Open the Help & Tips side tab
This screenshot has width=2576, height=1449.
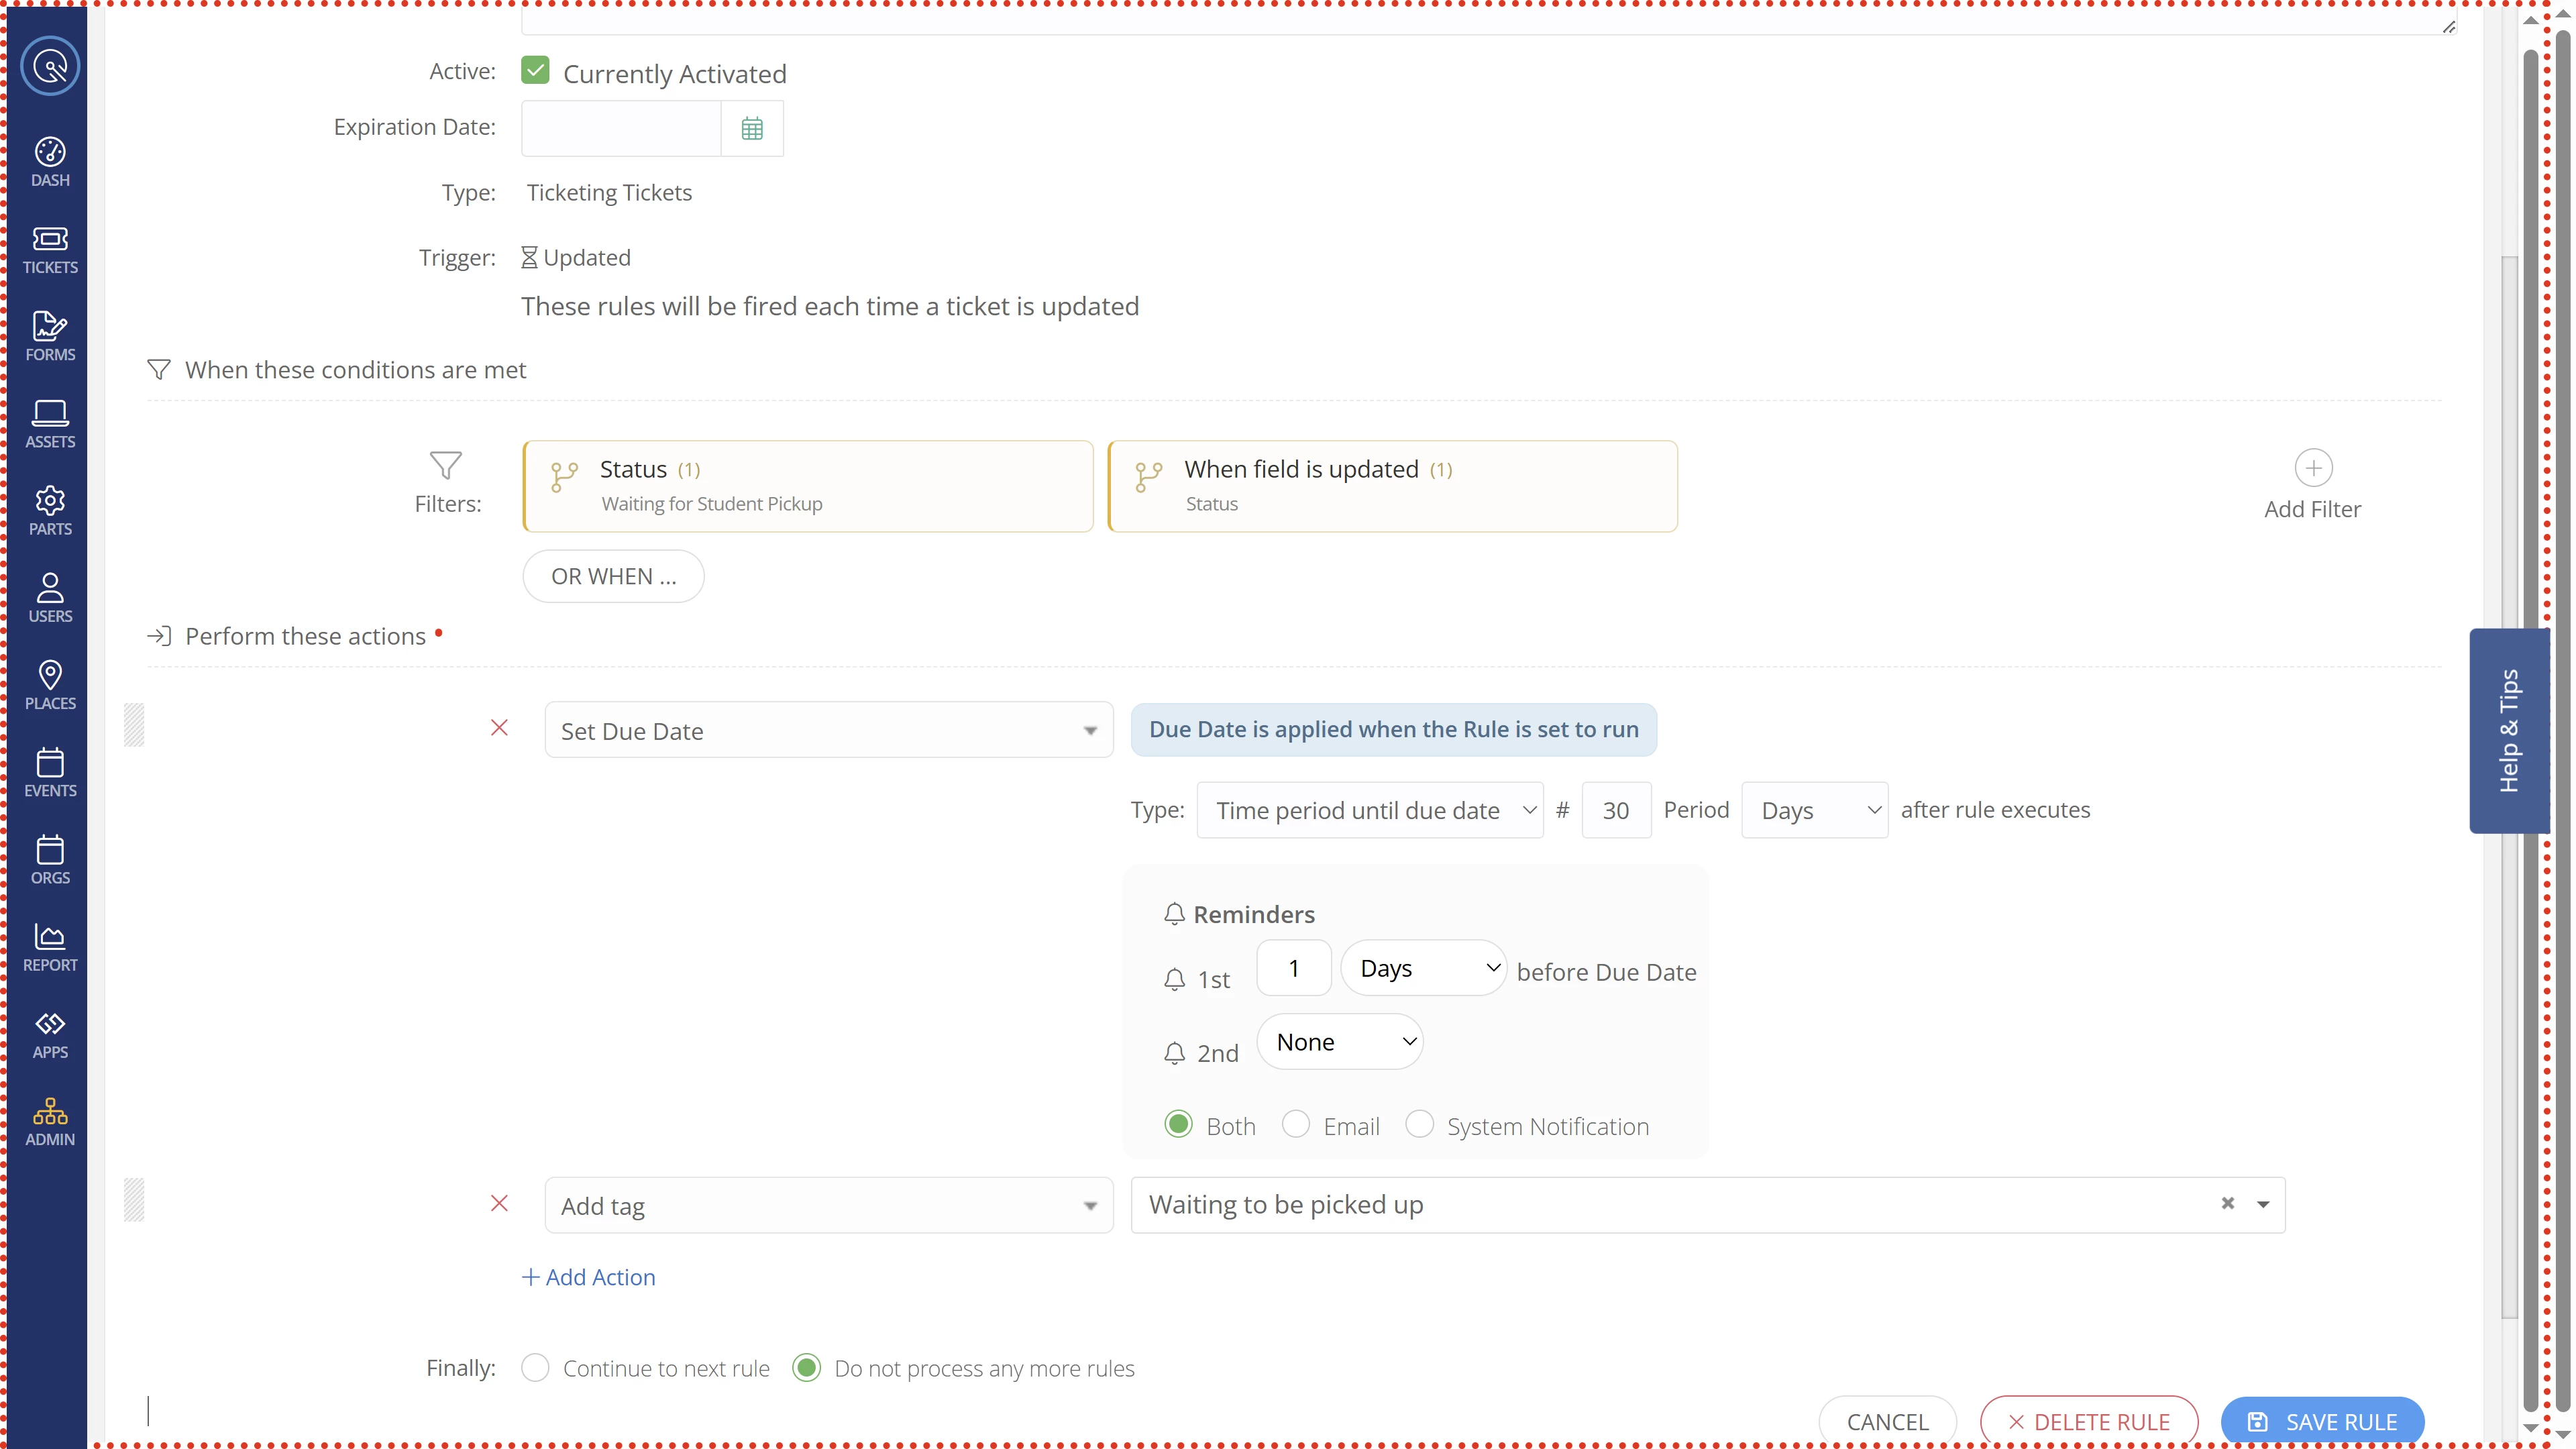(x=2508, y=730)
